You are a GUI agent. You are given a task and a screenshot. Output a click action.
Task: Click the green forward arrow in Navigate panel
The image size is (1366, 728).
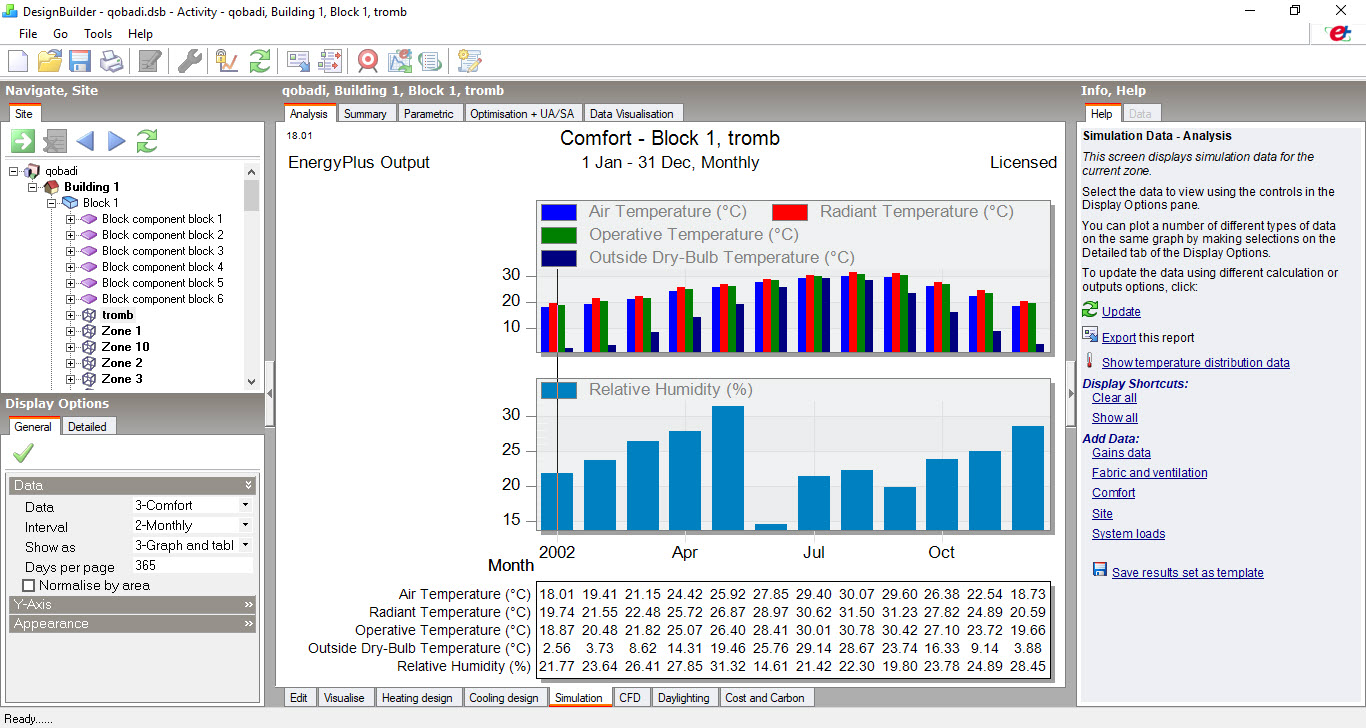click(x=23, y=141)
